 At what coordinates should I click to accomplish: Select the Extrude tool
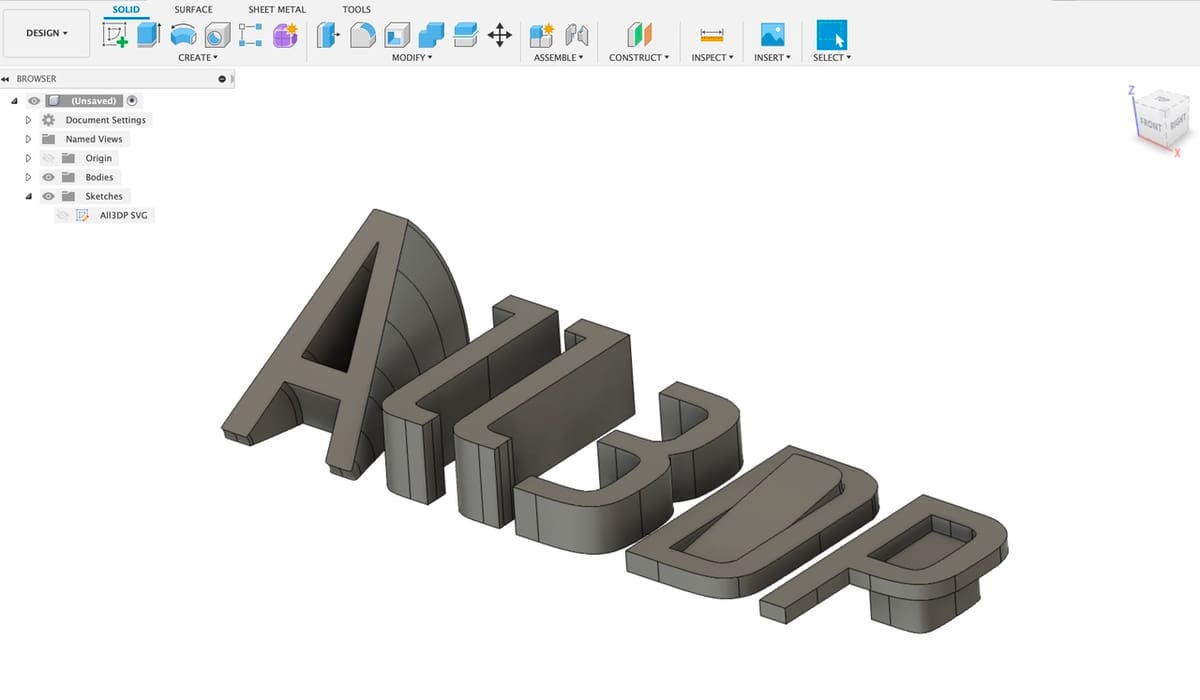(148, 35)
